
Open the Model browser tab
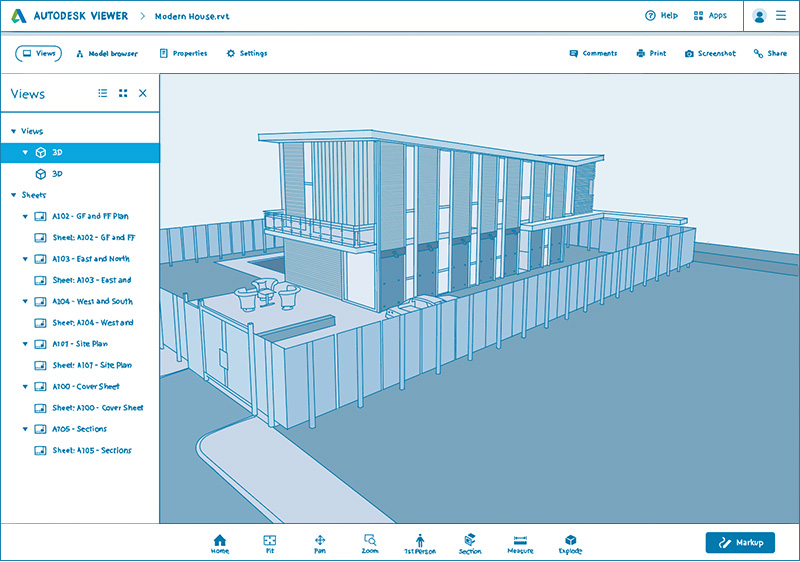[107, 53]
